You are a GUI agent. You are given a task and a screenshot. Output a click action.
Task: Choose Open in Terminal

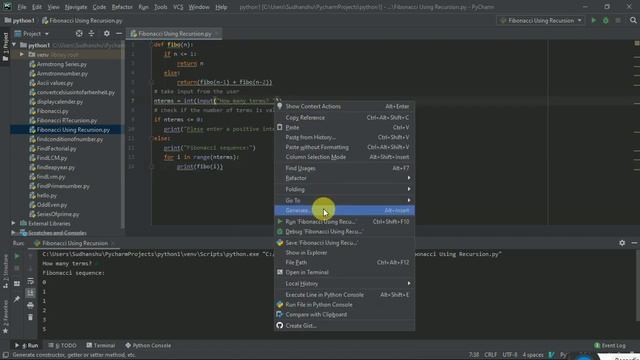click(344, 272)
